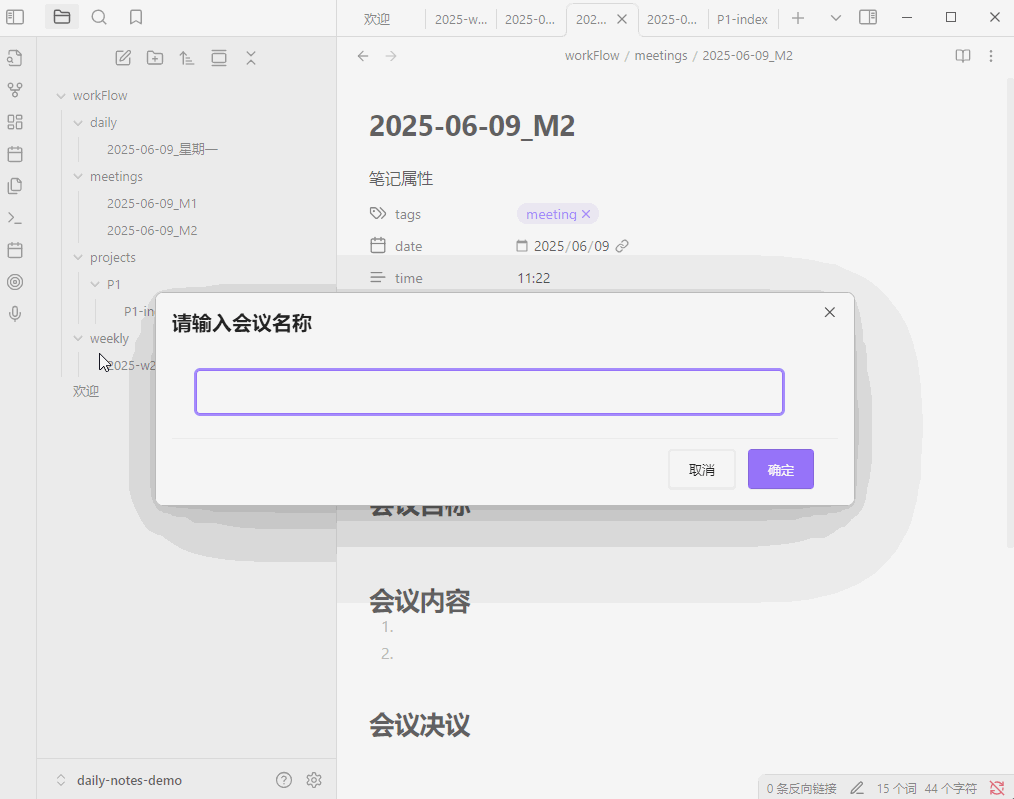Open the bookmarks panel icon
Viewport: 1014px width, 799px height.
tap(136, 17)
